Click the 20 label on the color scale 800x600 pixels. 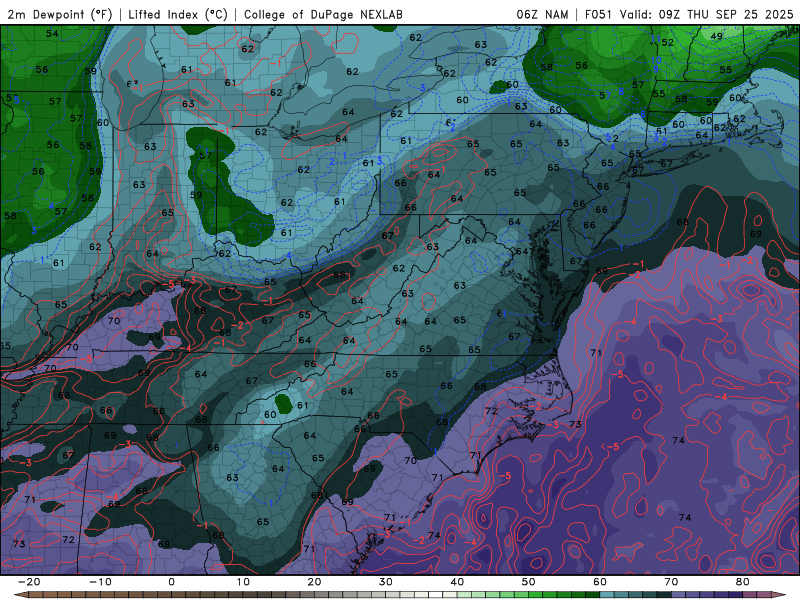tap(314, 582)
